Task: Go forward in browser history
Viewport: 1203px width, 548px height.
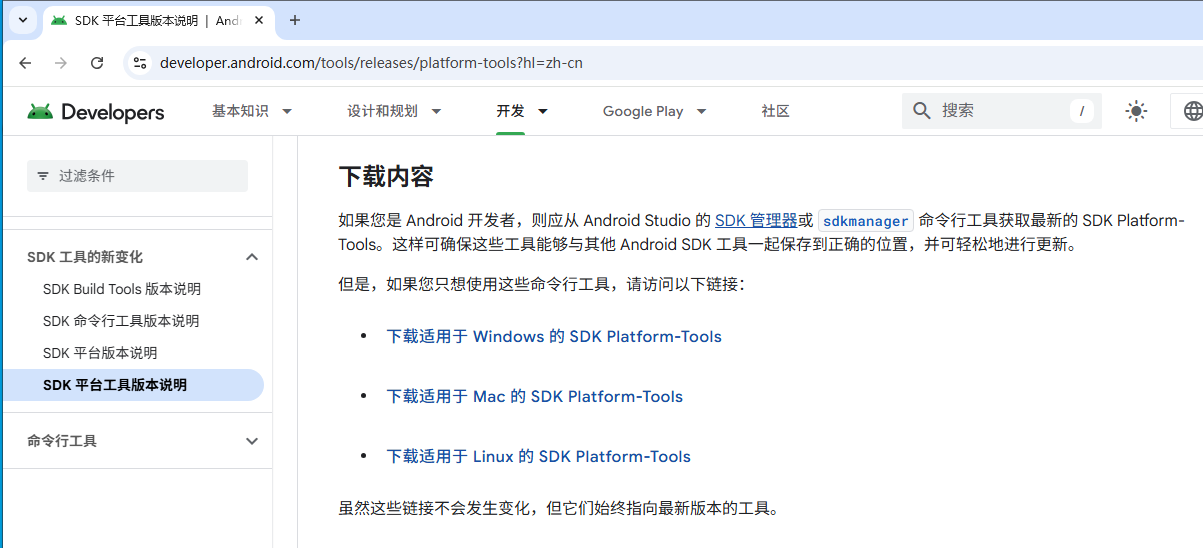Action: point(61,63)
